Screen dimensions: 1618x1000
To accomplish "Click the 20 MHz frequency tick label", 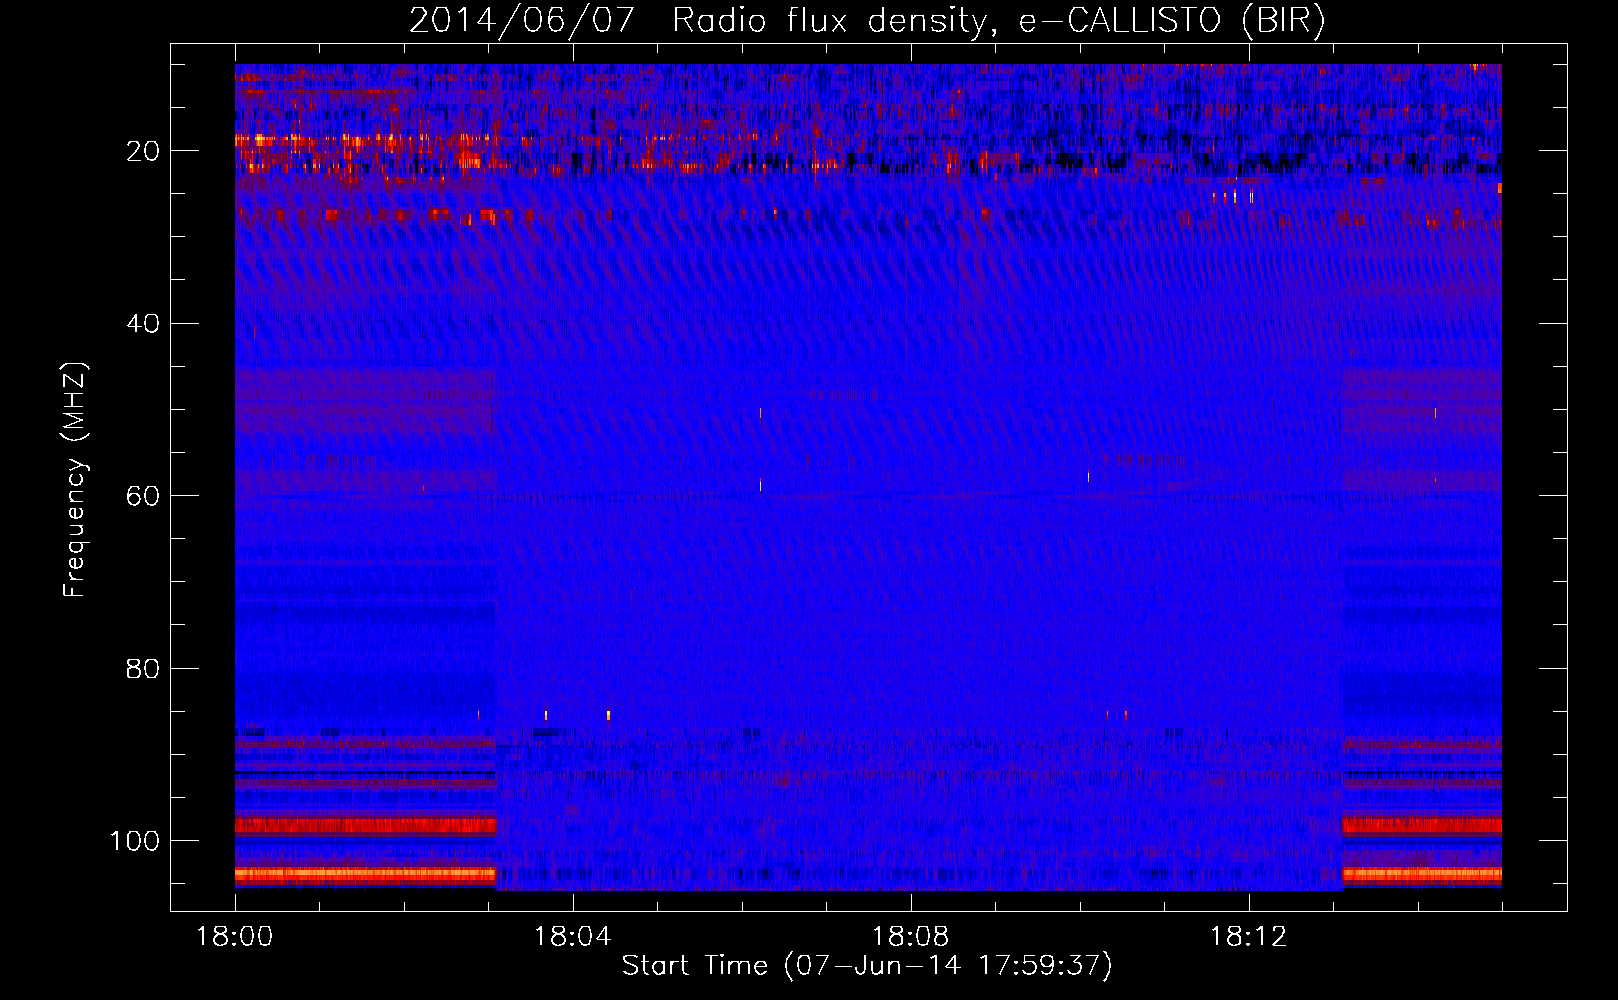I will 143,151.
